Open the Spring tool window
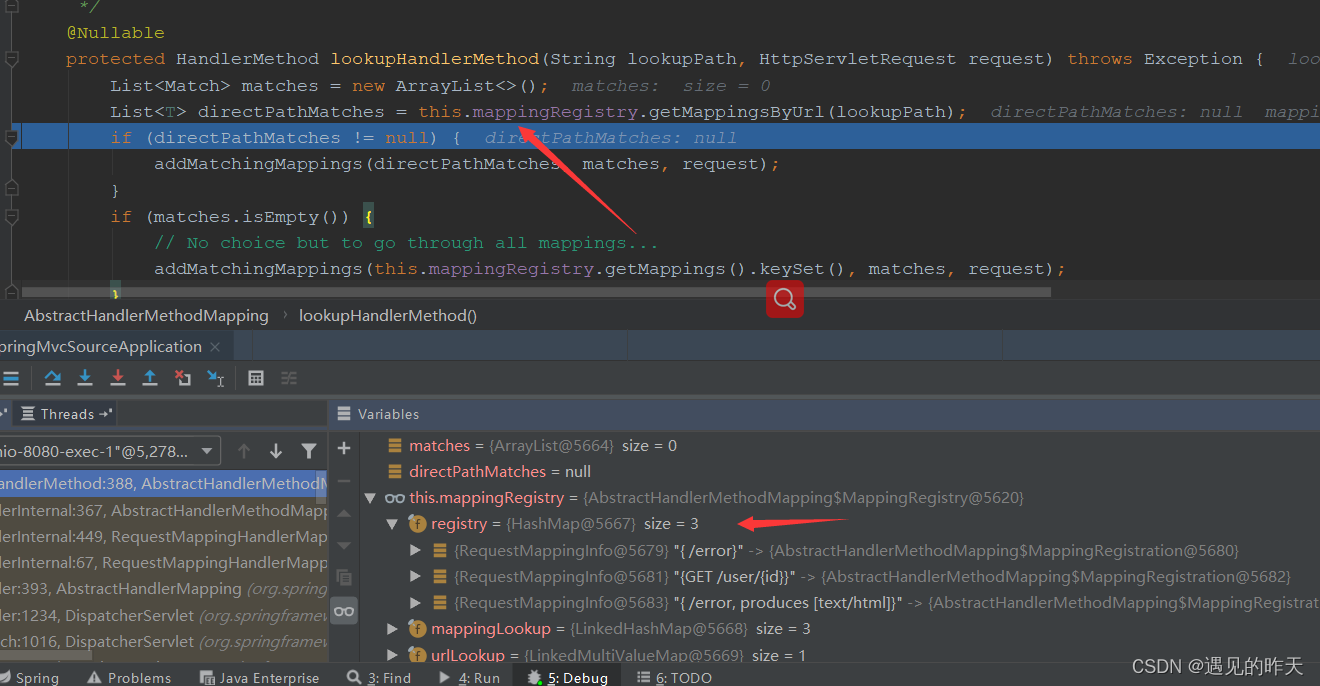This screenshot has height=686, width=1320. click(30, 678)
